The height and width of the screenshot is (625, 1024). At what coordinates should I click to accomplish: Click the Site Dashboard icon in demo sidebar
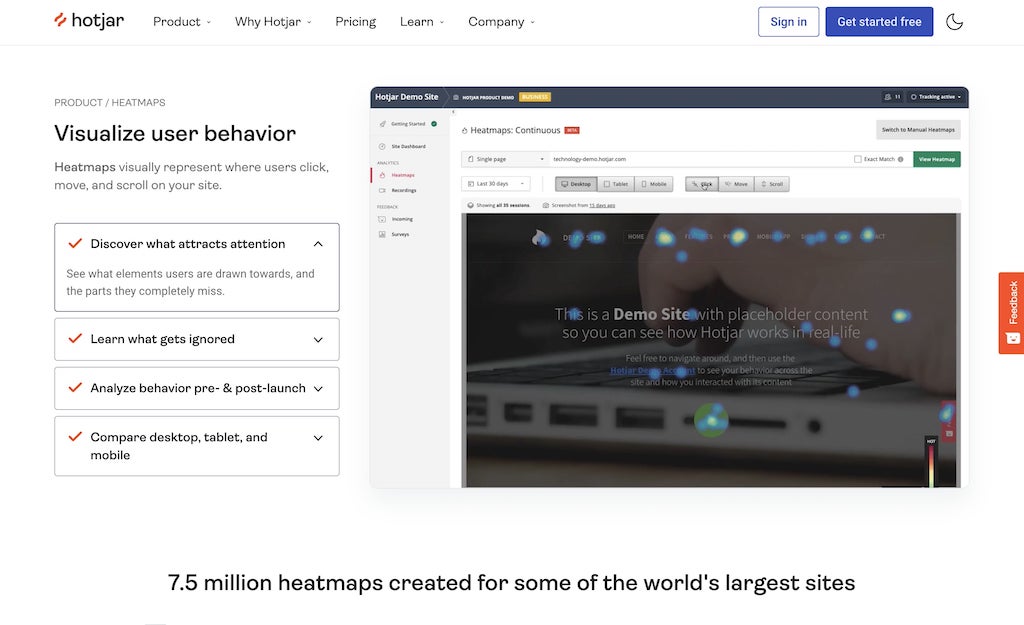(x=382, y=146)
